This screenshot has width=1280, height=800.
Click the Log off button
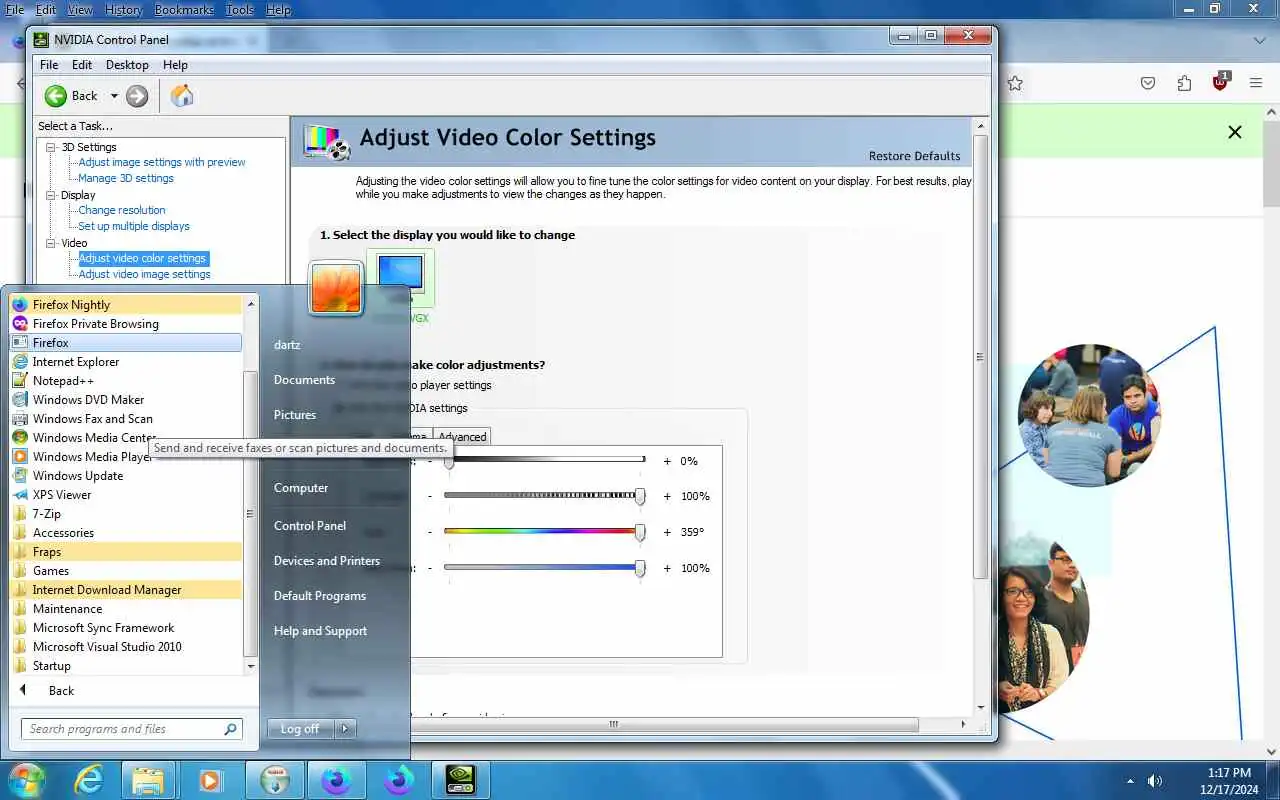click(301, 729)
